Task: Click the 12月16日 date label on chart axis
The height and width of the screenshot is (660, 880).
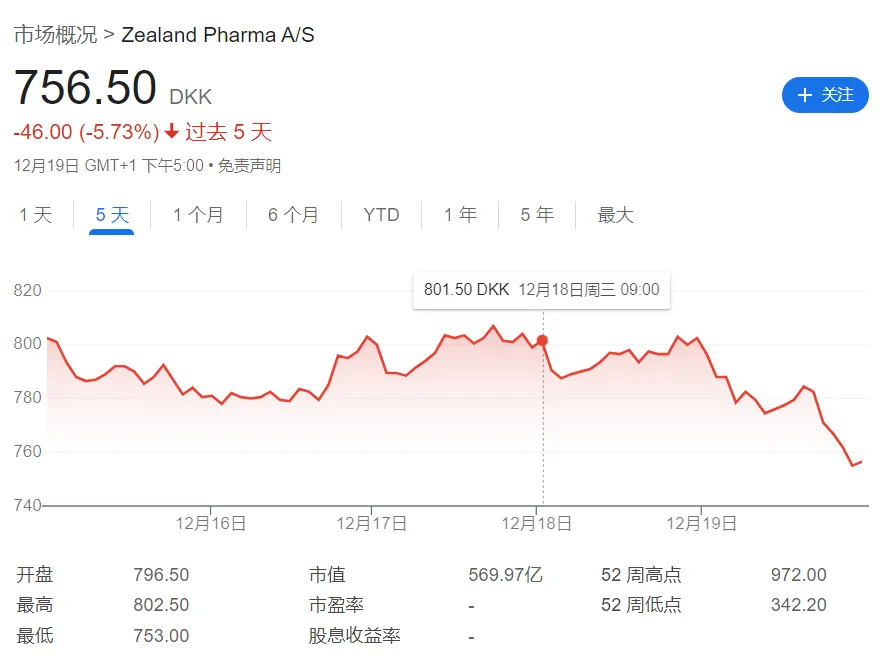Action: click(211, 523)
